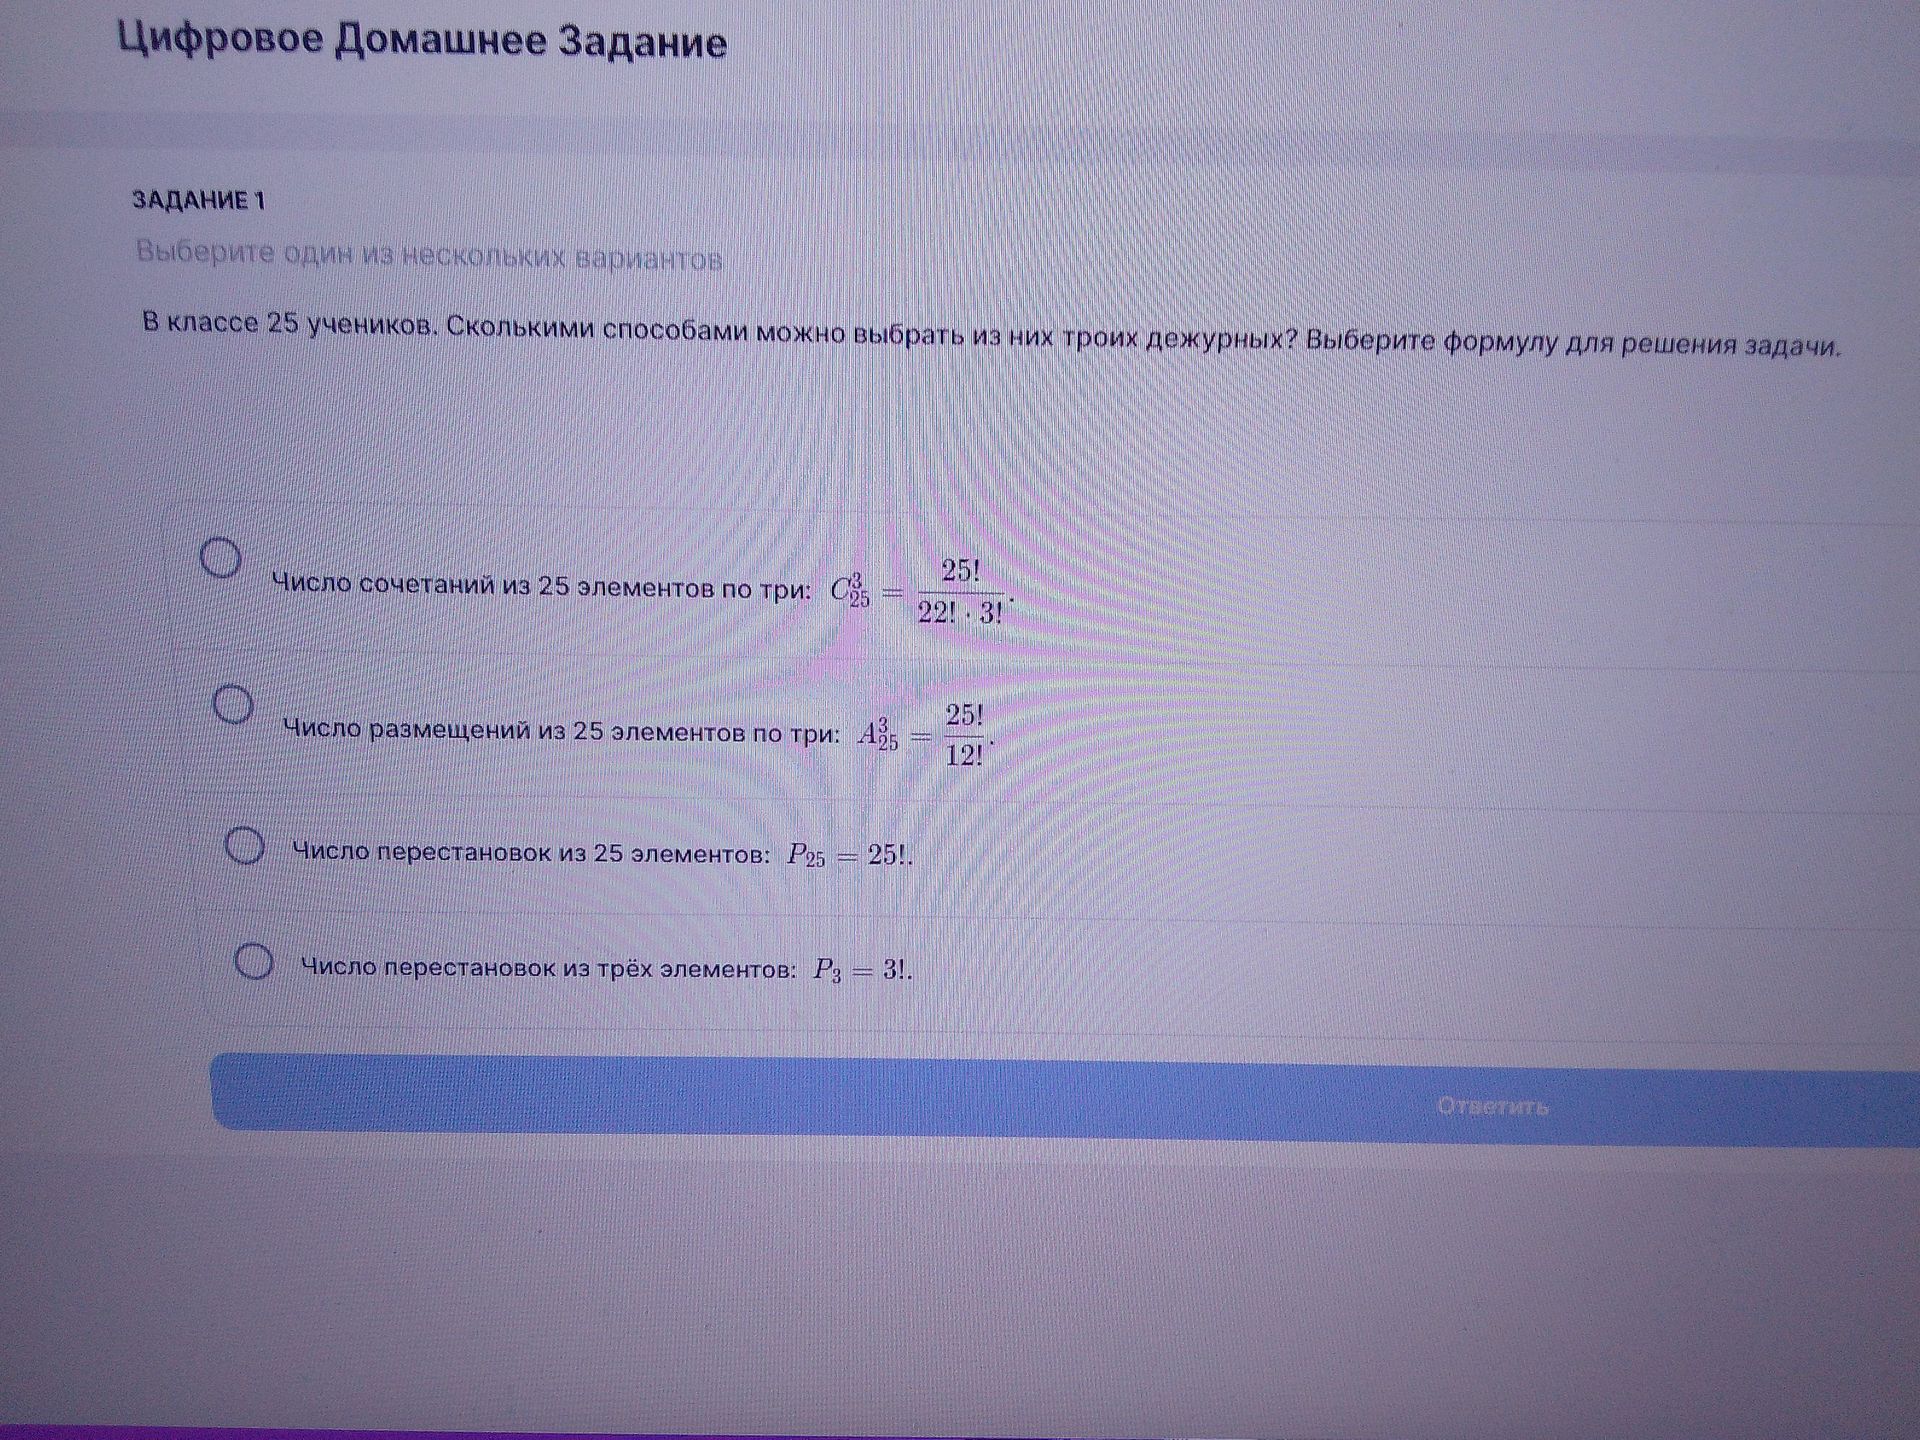The width and height of the screenshot is (1920, 1440).
Task: Click label 'Число сочетаний из 25 элементов по три'
Action: (x=543, y=586)
